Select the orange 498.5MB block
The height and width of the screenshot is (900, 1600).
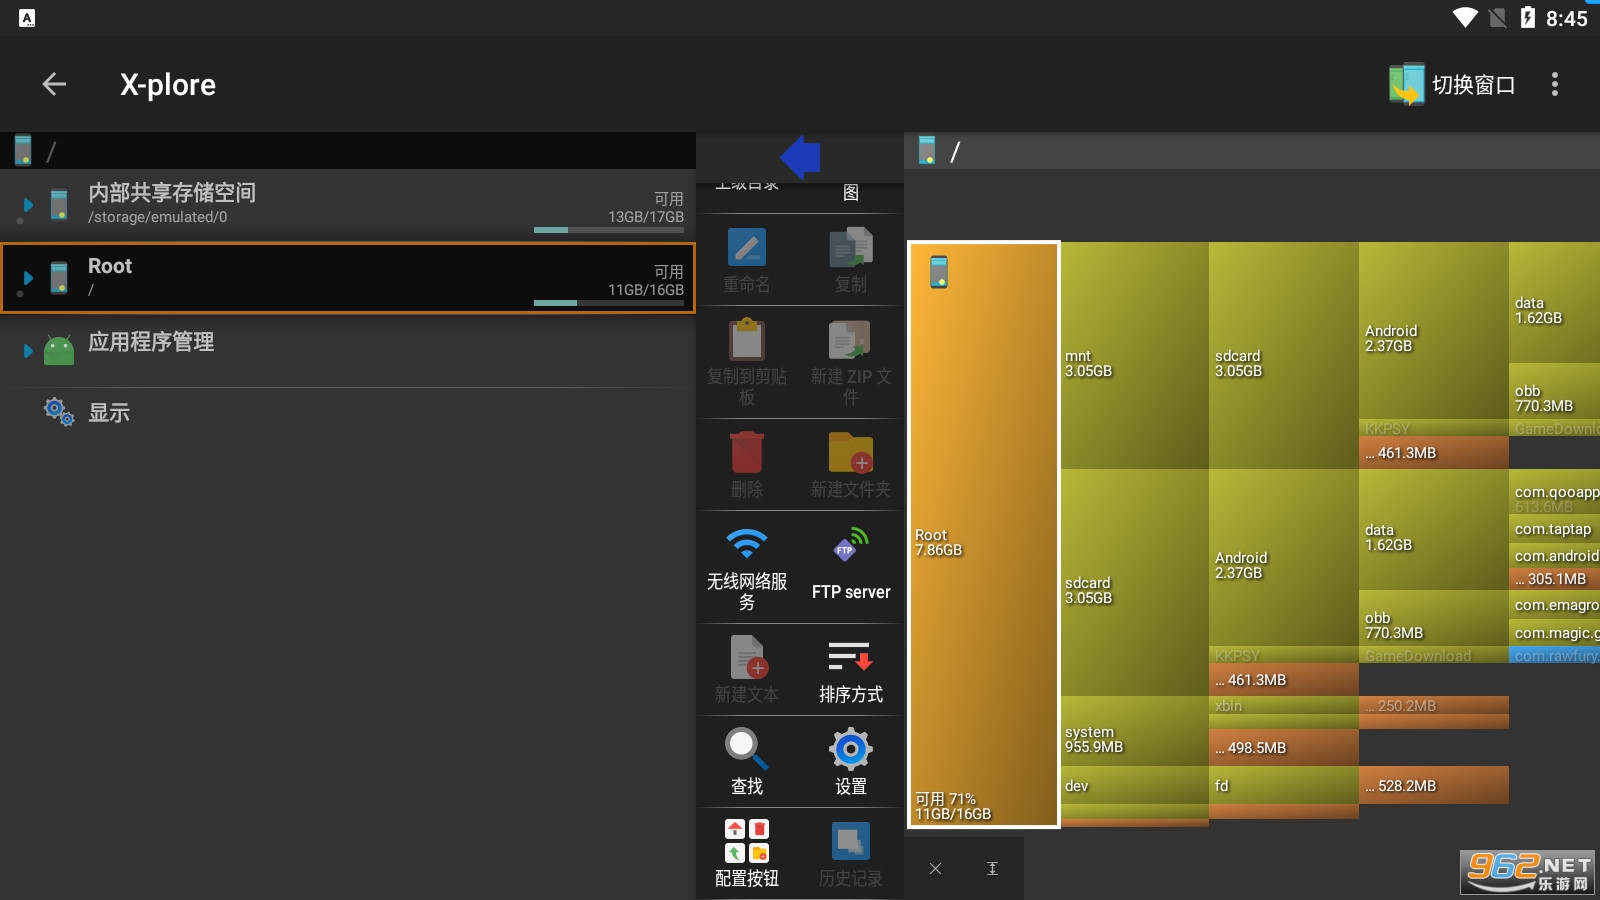pos(1284,747)
